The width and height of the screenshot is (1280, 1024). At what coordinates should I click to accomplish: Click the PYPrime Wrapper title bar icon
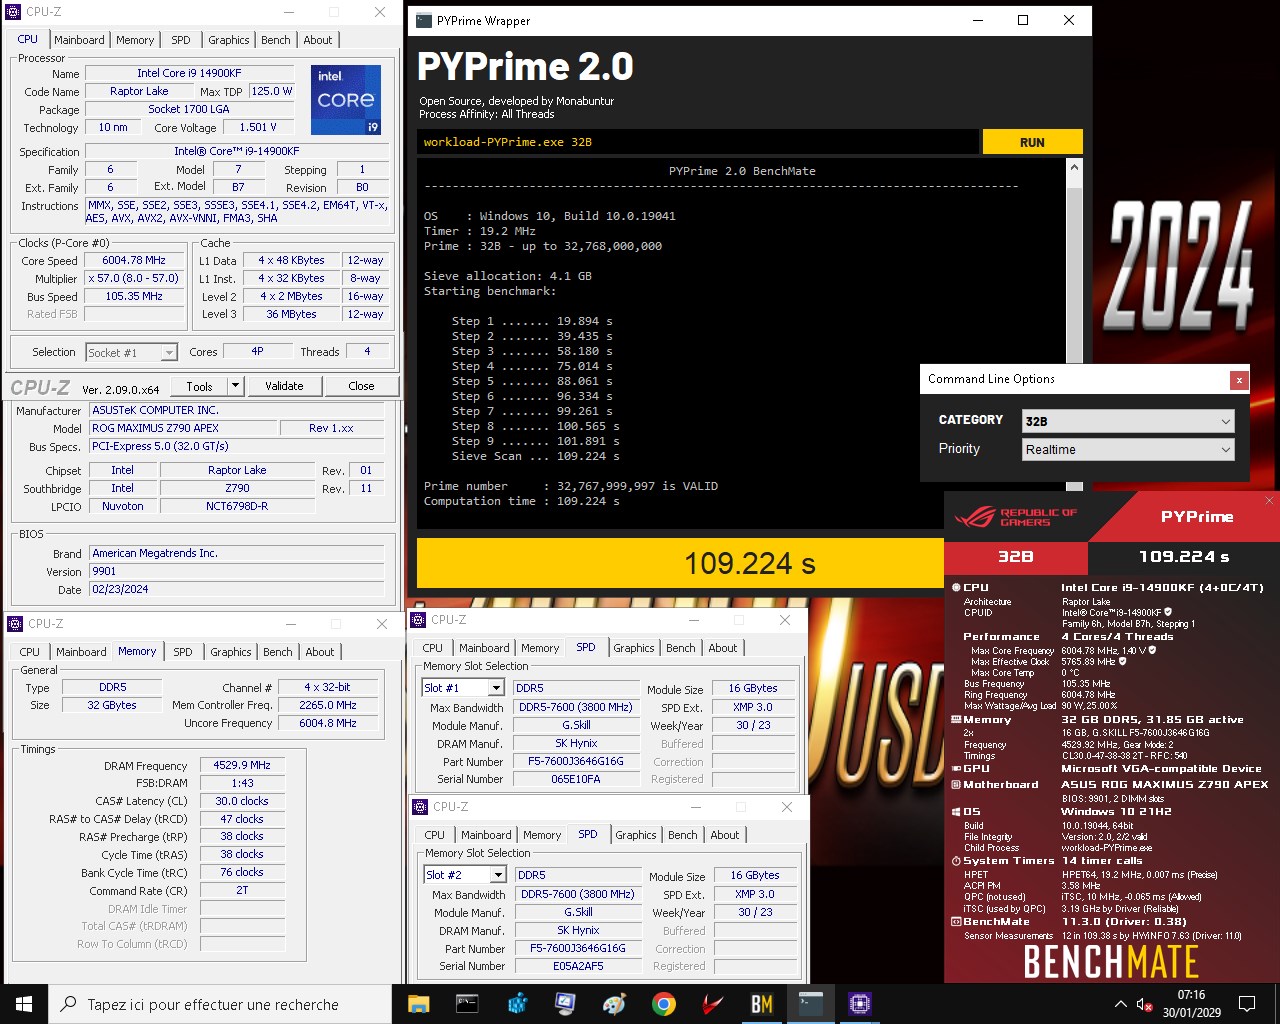pos(424,20)
